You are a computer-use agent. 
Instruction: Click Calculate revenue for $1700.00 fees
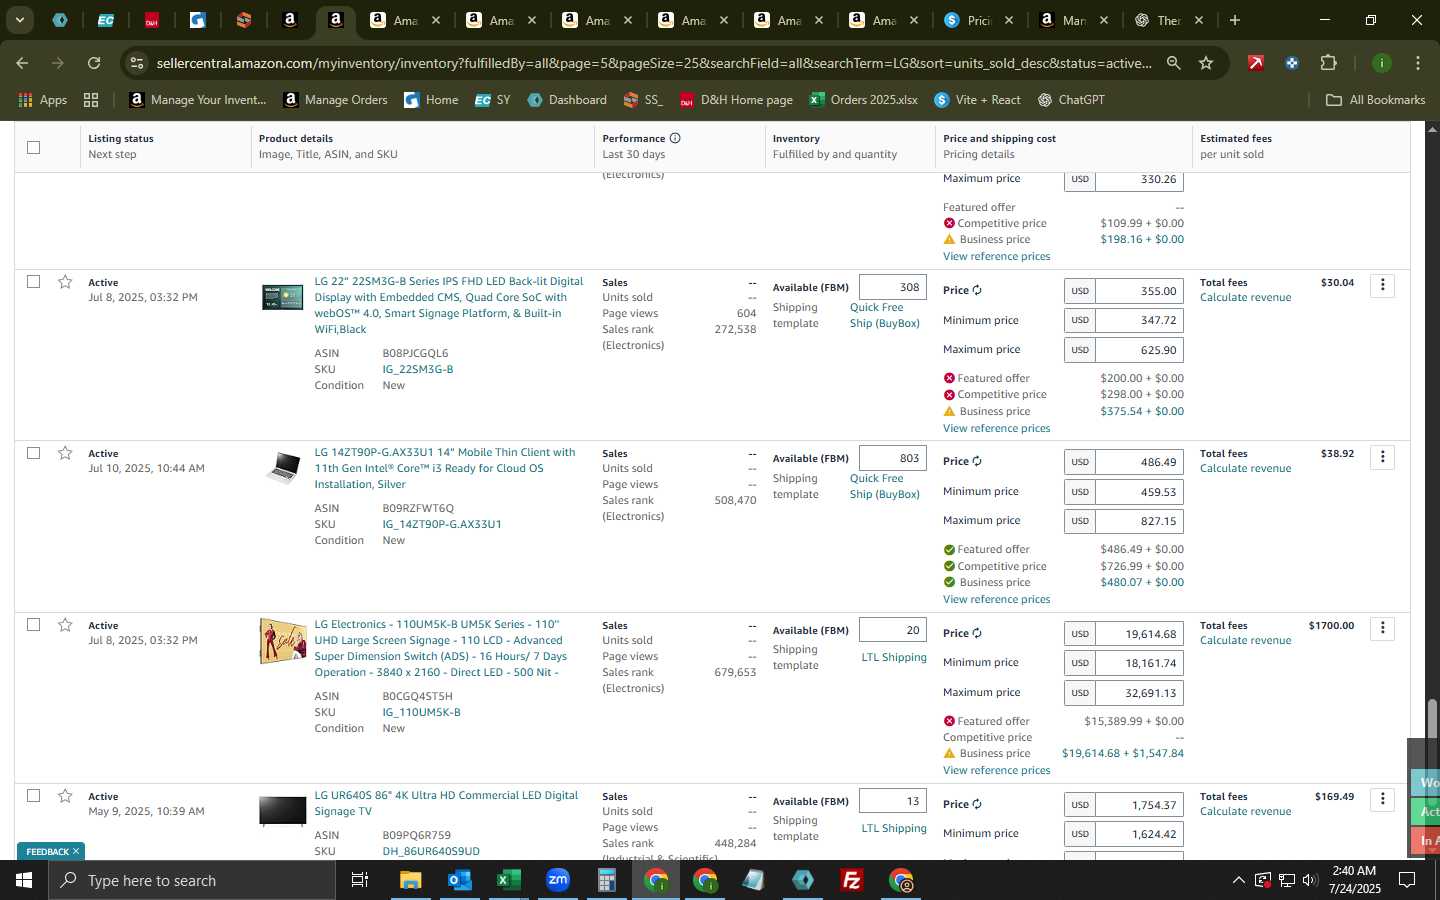1245,640
